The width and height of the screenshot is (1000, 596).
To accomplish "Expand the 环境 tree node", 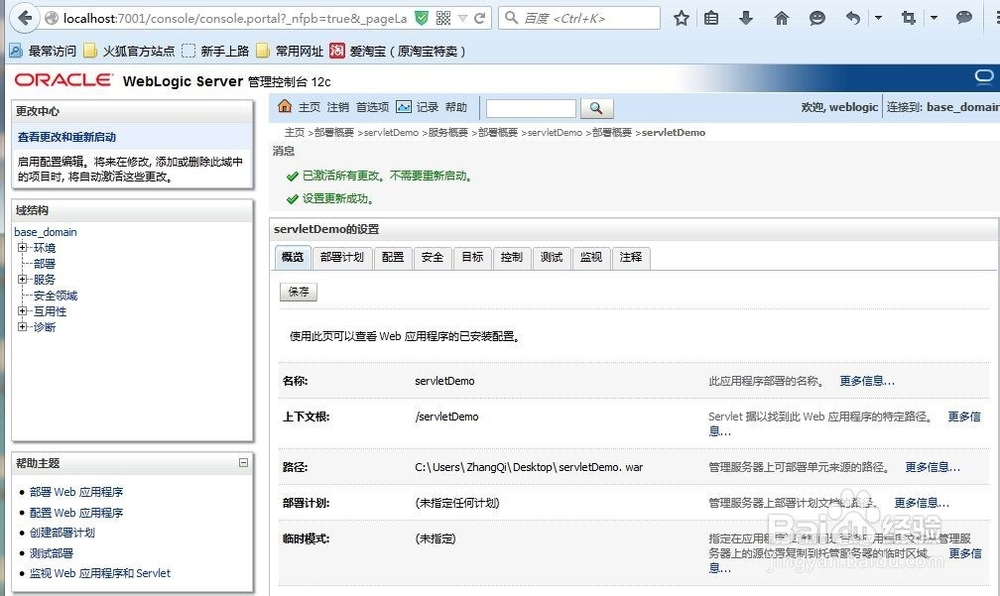I will click(x=22, y=247).
